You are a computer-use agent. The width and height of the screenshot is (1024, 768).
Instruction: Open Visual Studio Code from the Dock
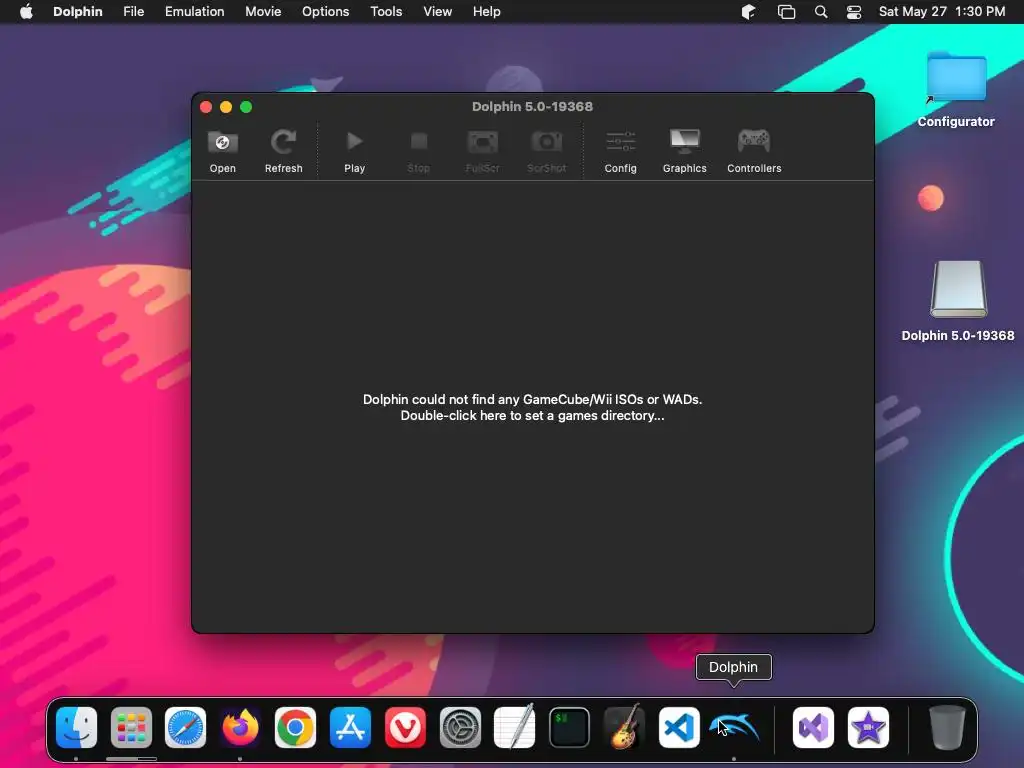[679, 727]
